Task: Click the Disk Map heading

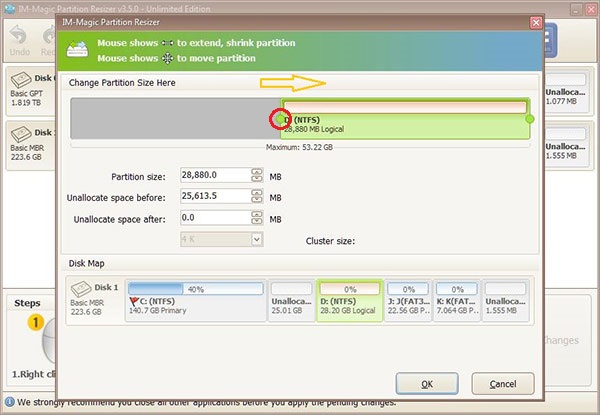Action: (x=86, y=263)
